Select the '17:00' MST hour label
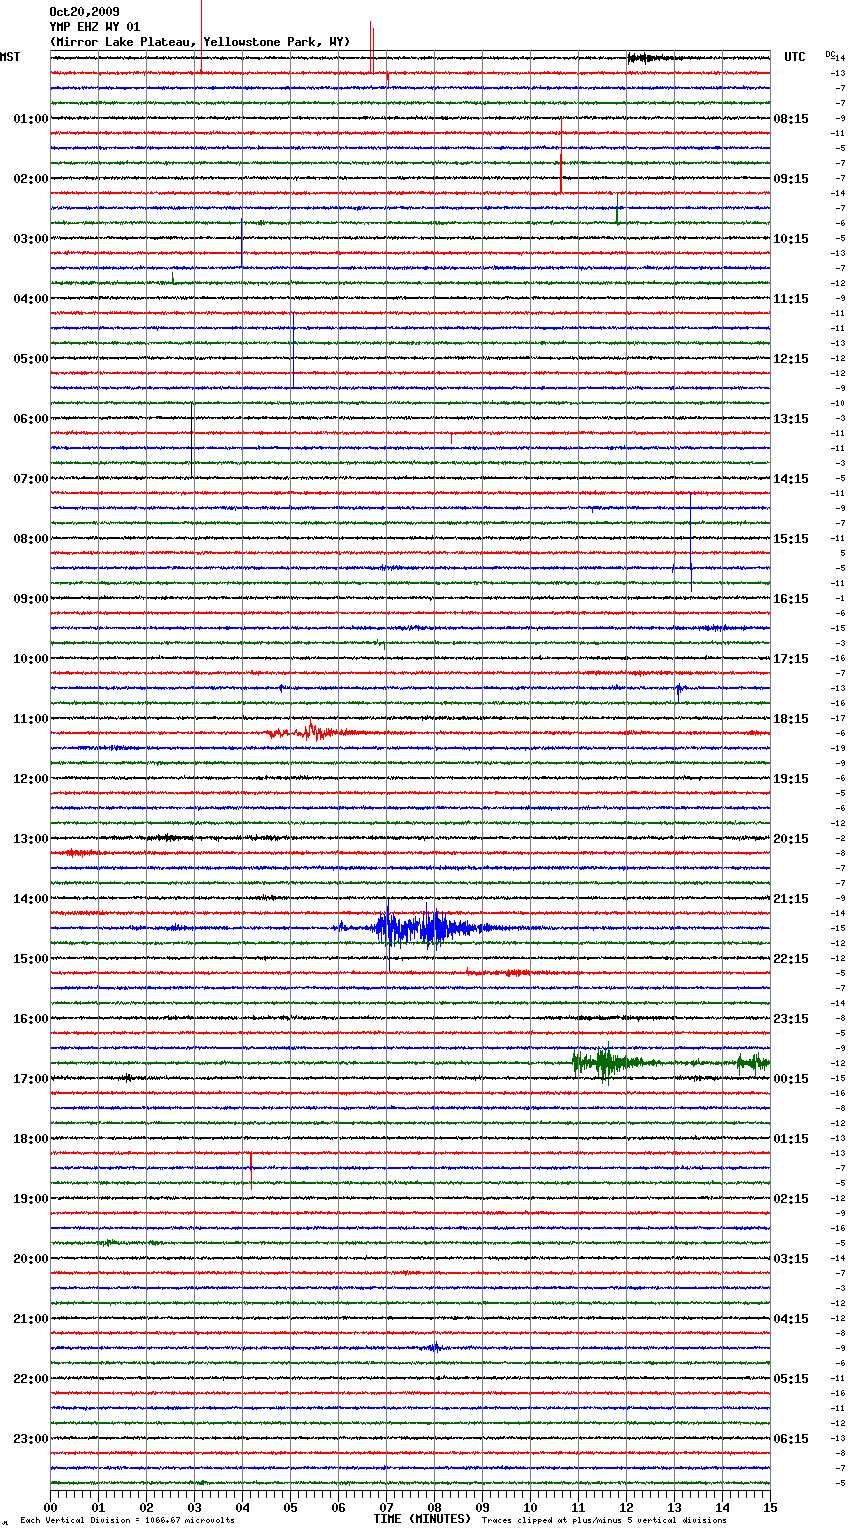850x1534 pixels. coord(31,1079)
